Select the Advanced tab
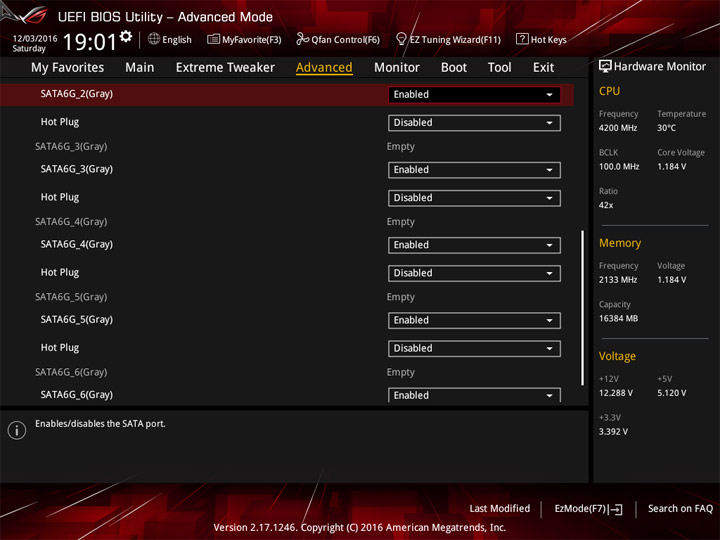Screen dimensions: 720x540 [324, 68]
